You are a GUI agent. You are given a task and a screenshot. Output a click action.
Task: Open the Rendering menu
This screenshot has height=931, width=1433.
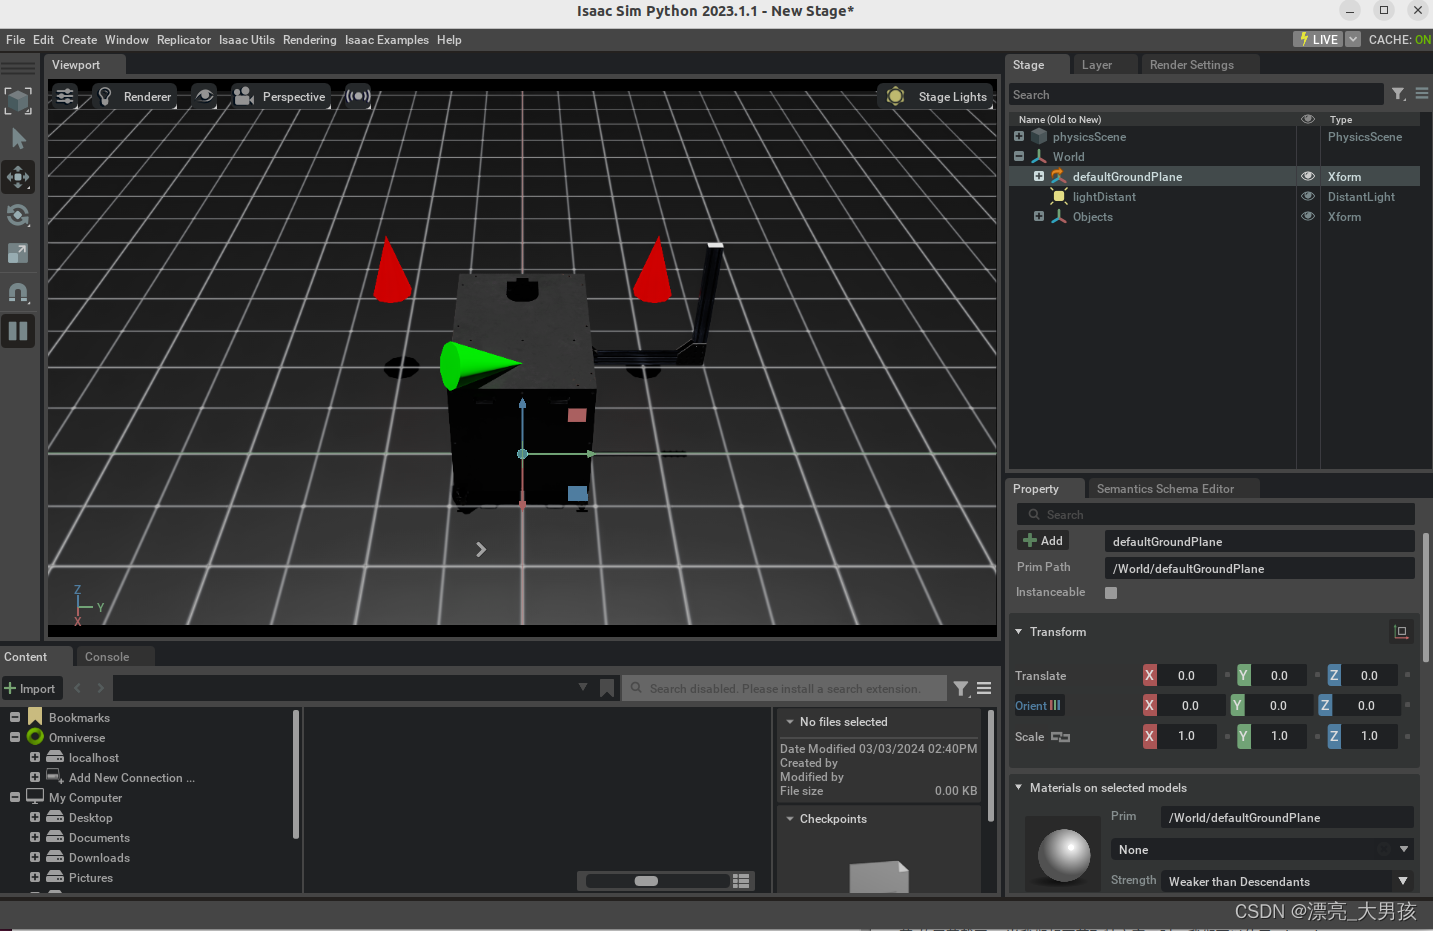[309, 40]
